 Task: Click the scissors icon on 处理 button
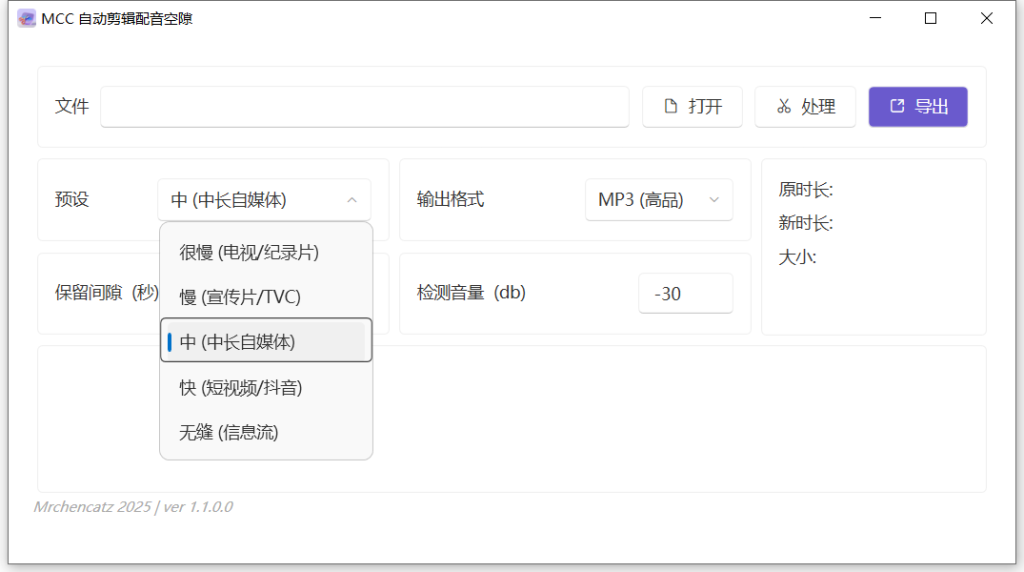click(784, 106)
